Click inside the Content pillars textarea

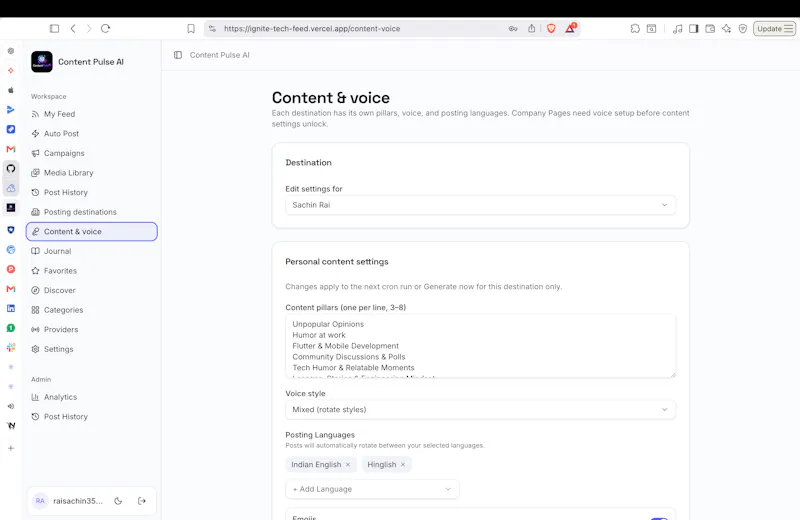tap(480, 346)
